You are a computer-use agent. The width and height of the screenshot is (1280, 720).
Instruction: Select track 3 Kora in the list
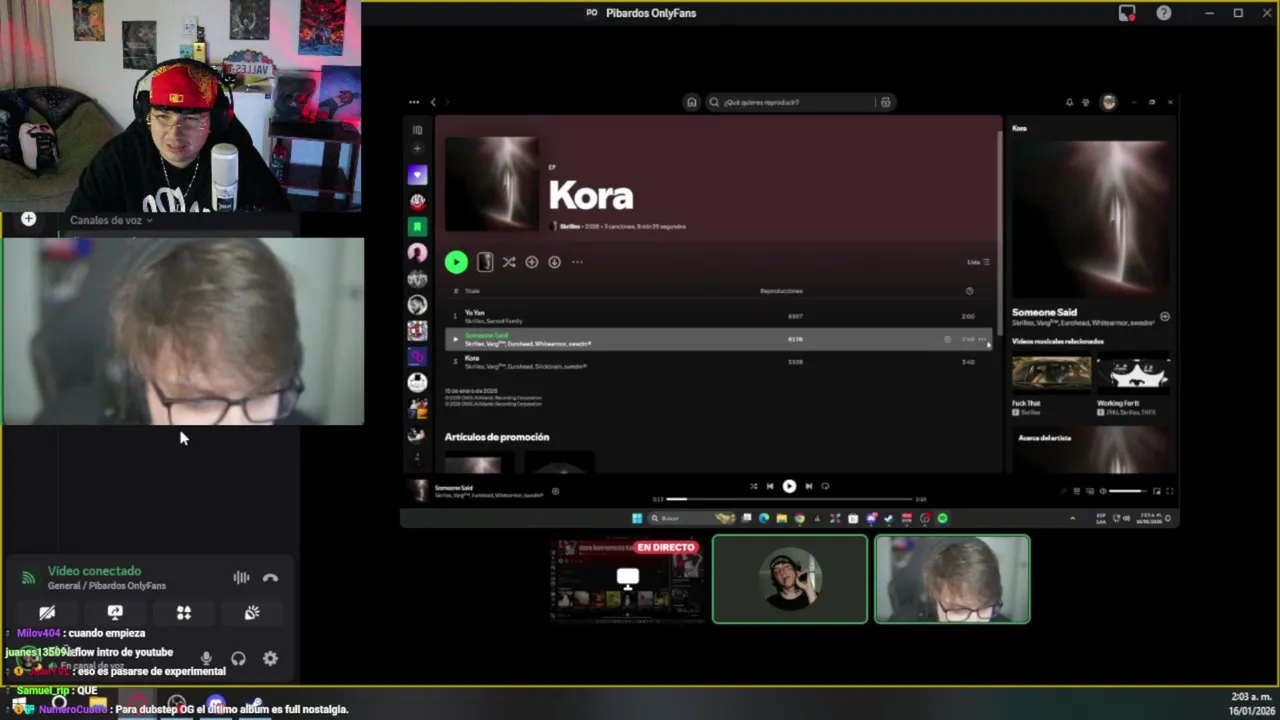click(x=718, y=361)
